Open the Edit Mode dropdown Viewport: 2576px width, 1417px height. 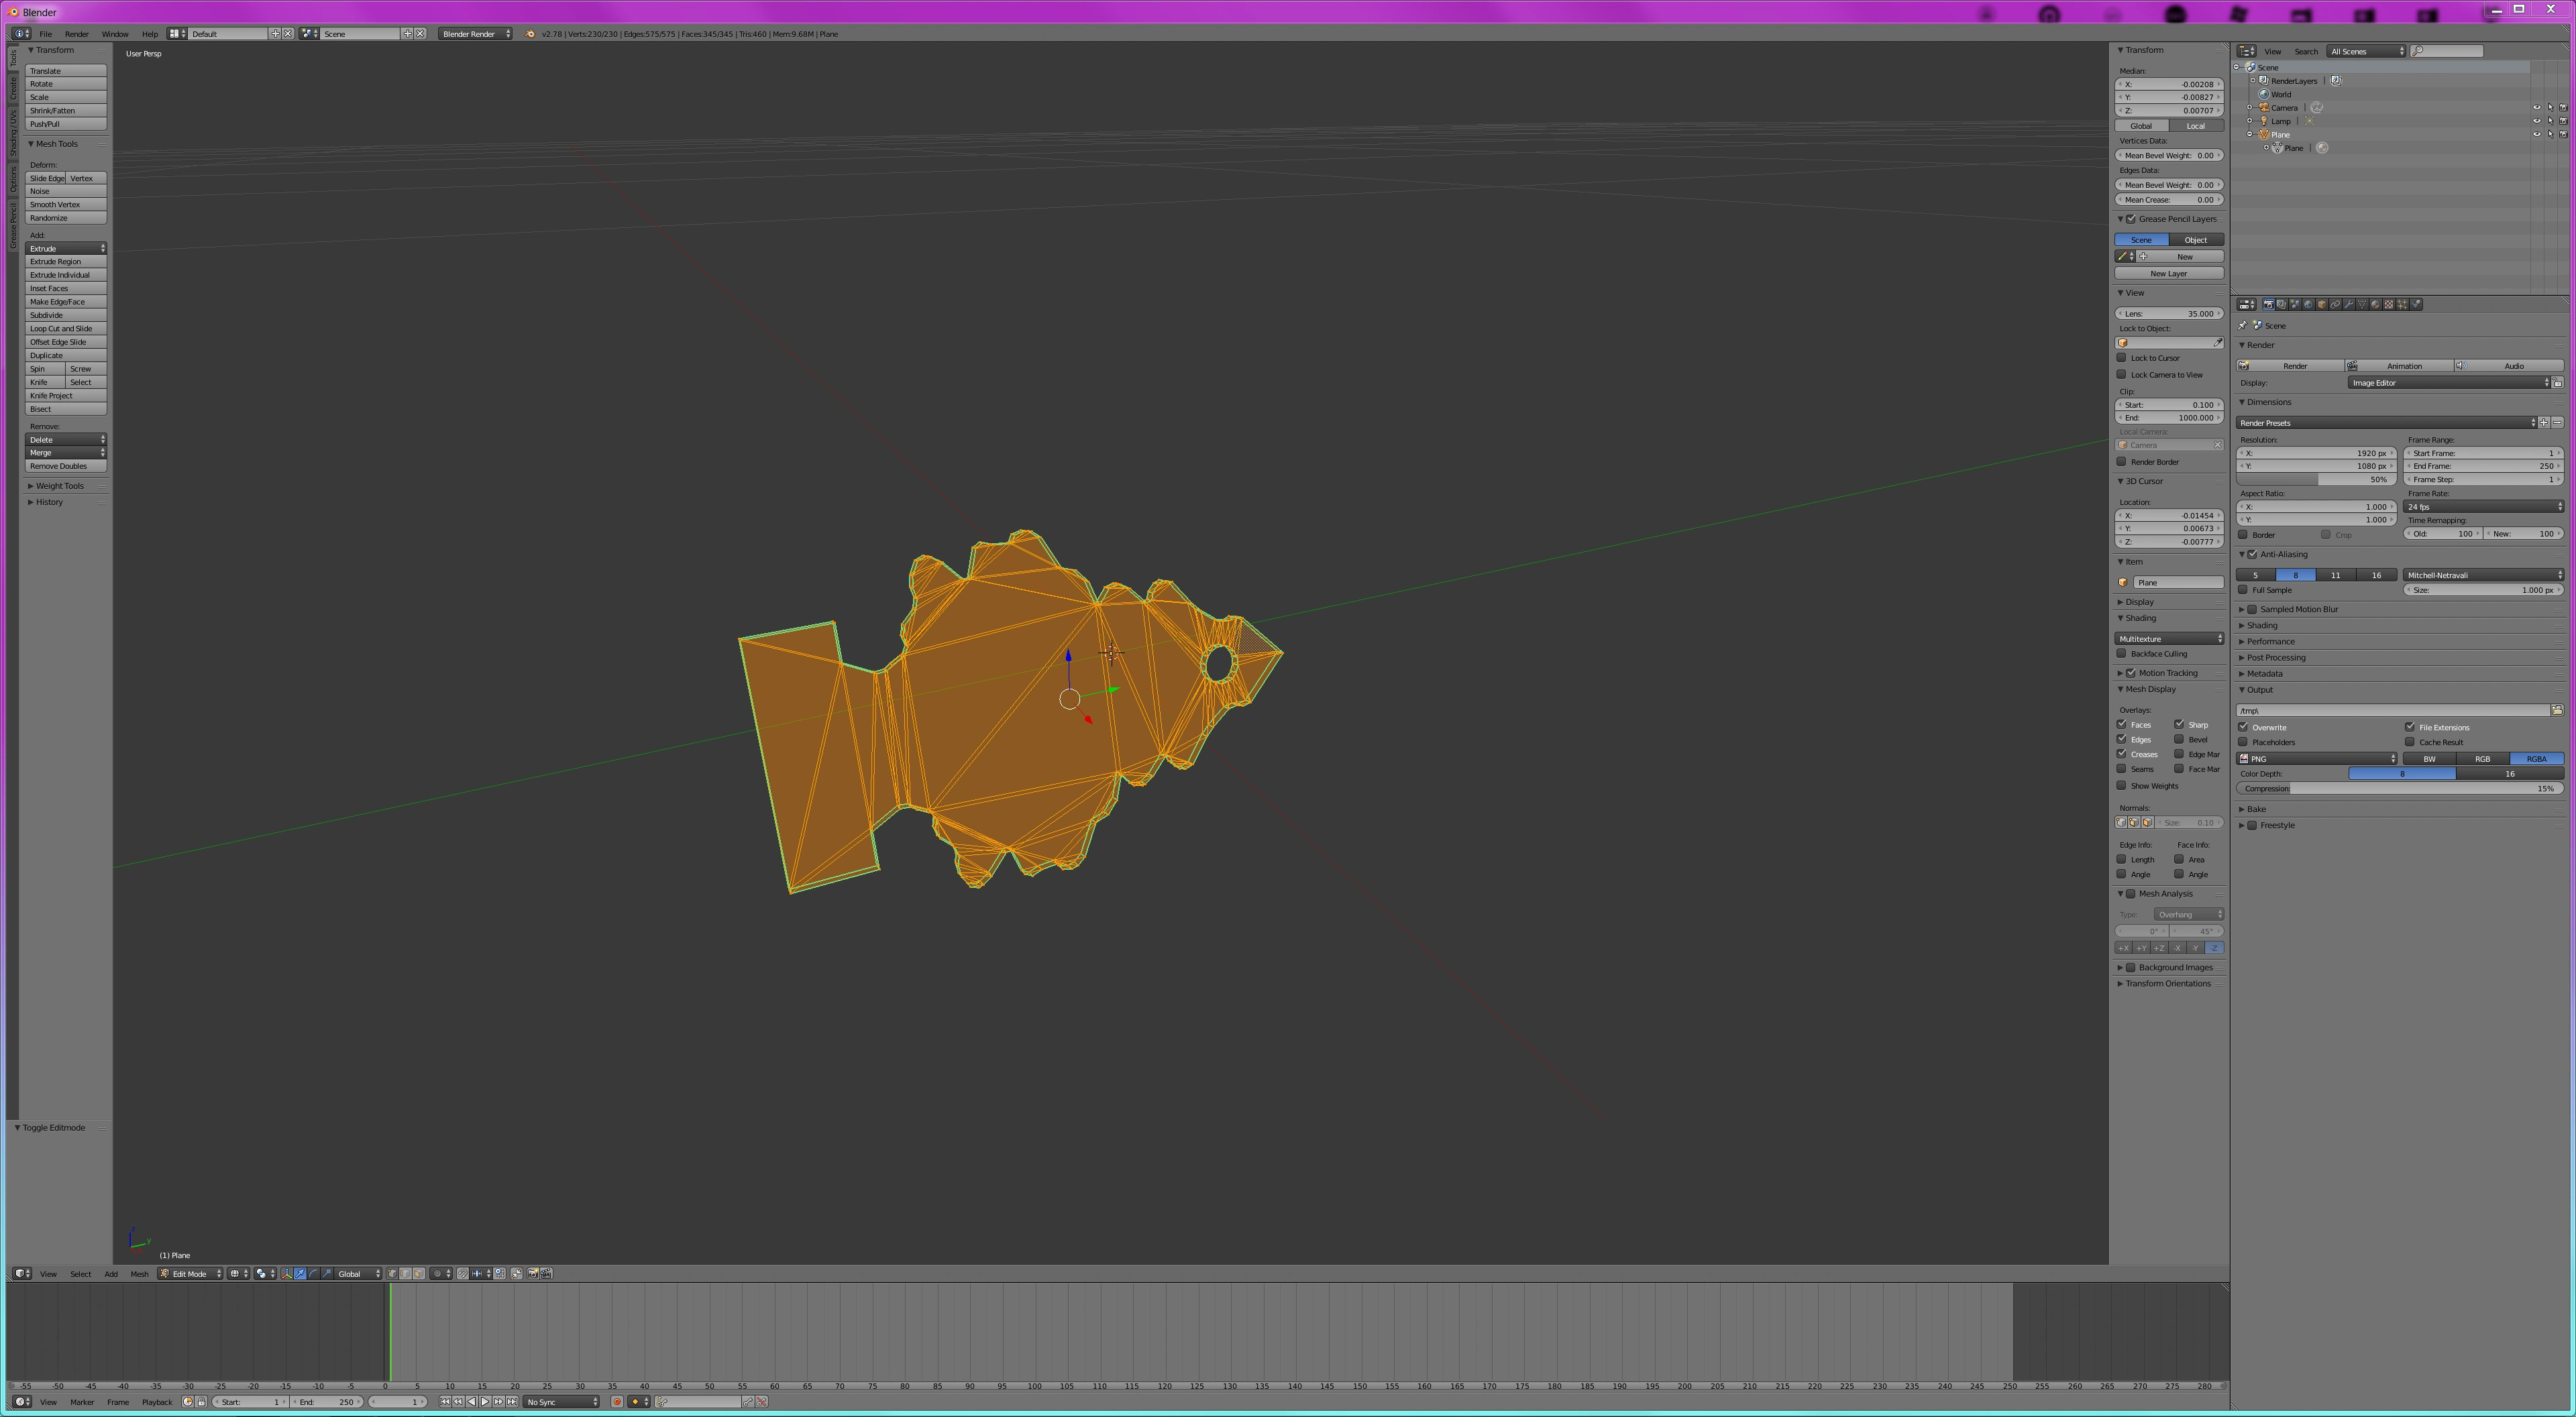tap(190, 1274)
